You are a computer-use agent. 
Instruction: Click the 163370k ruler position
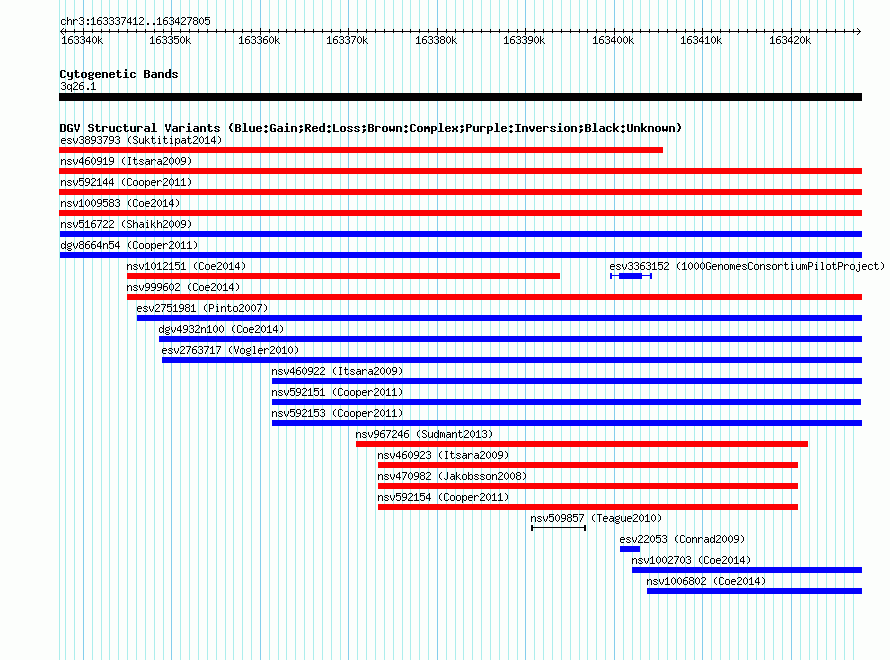[347, 40]
